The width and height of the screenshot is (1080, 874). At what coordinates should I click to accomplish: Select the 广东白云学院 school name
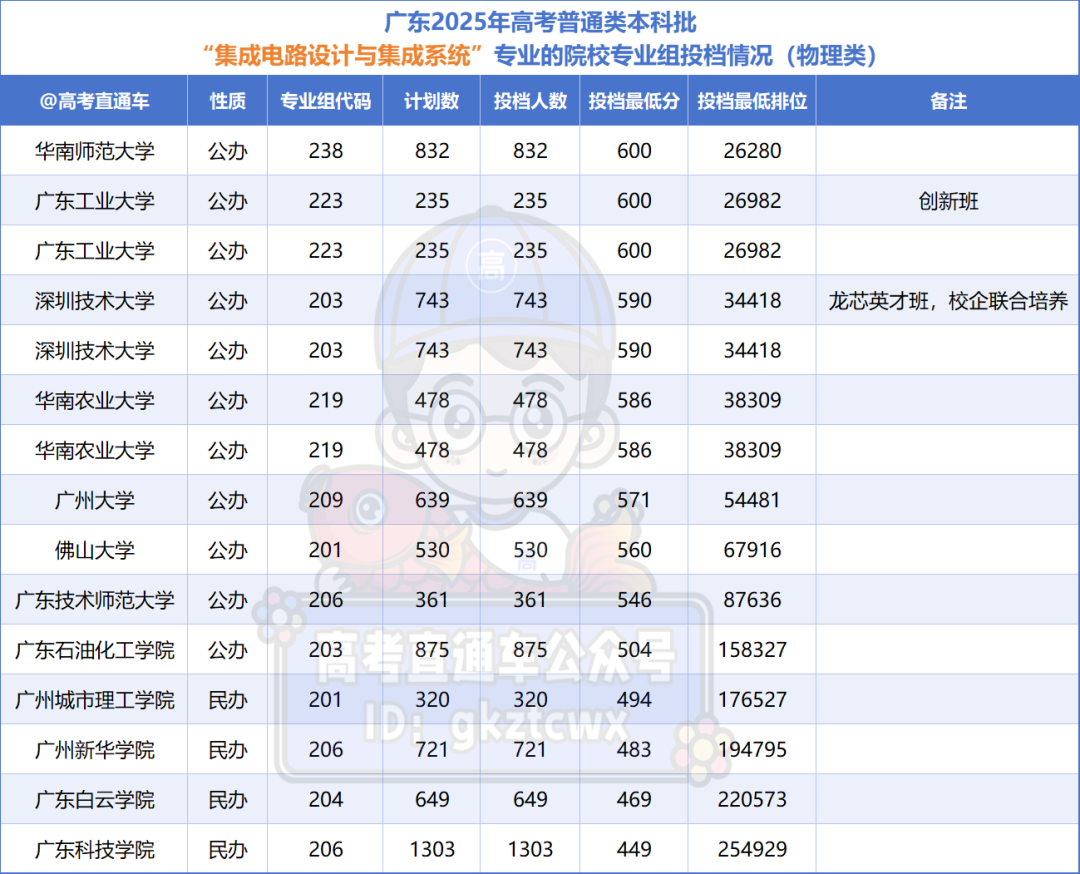[x=94, y=800]
